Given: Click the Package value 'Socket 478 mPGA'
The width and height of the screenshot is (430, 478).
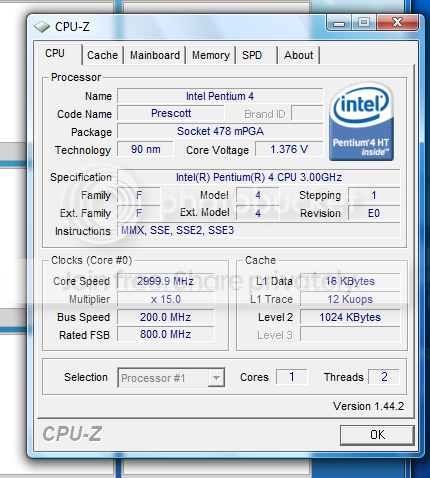Looking at the screenshot, I should (220, 131).
